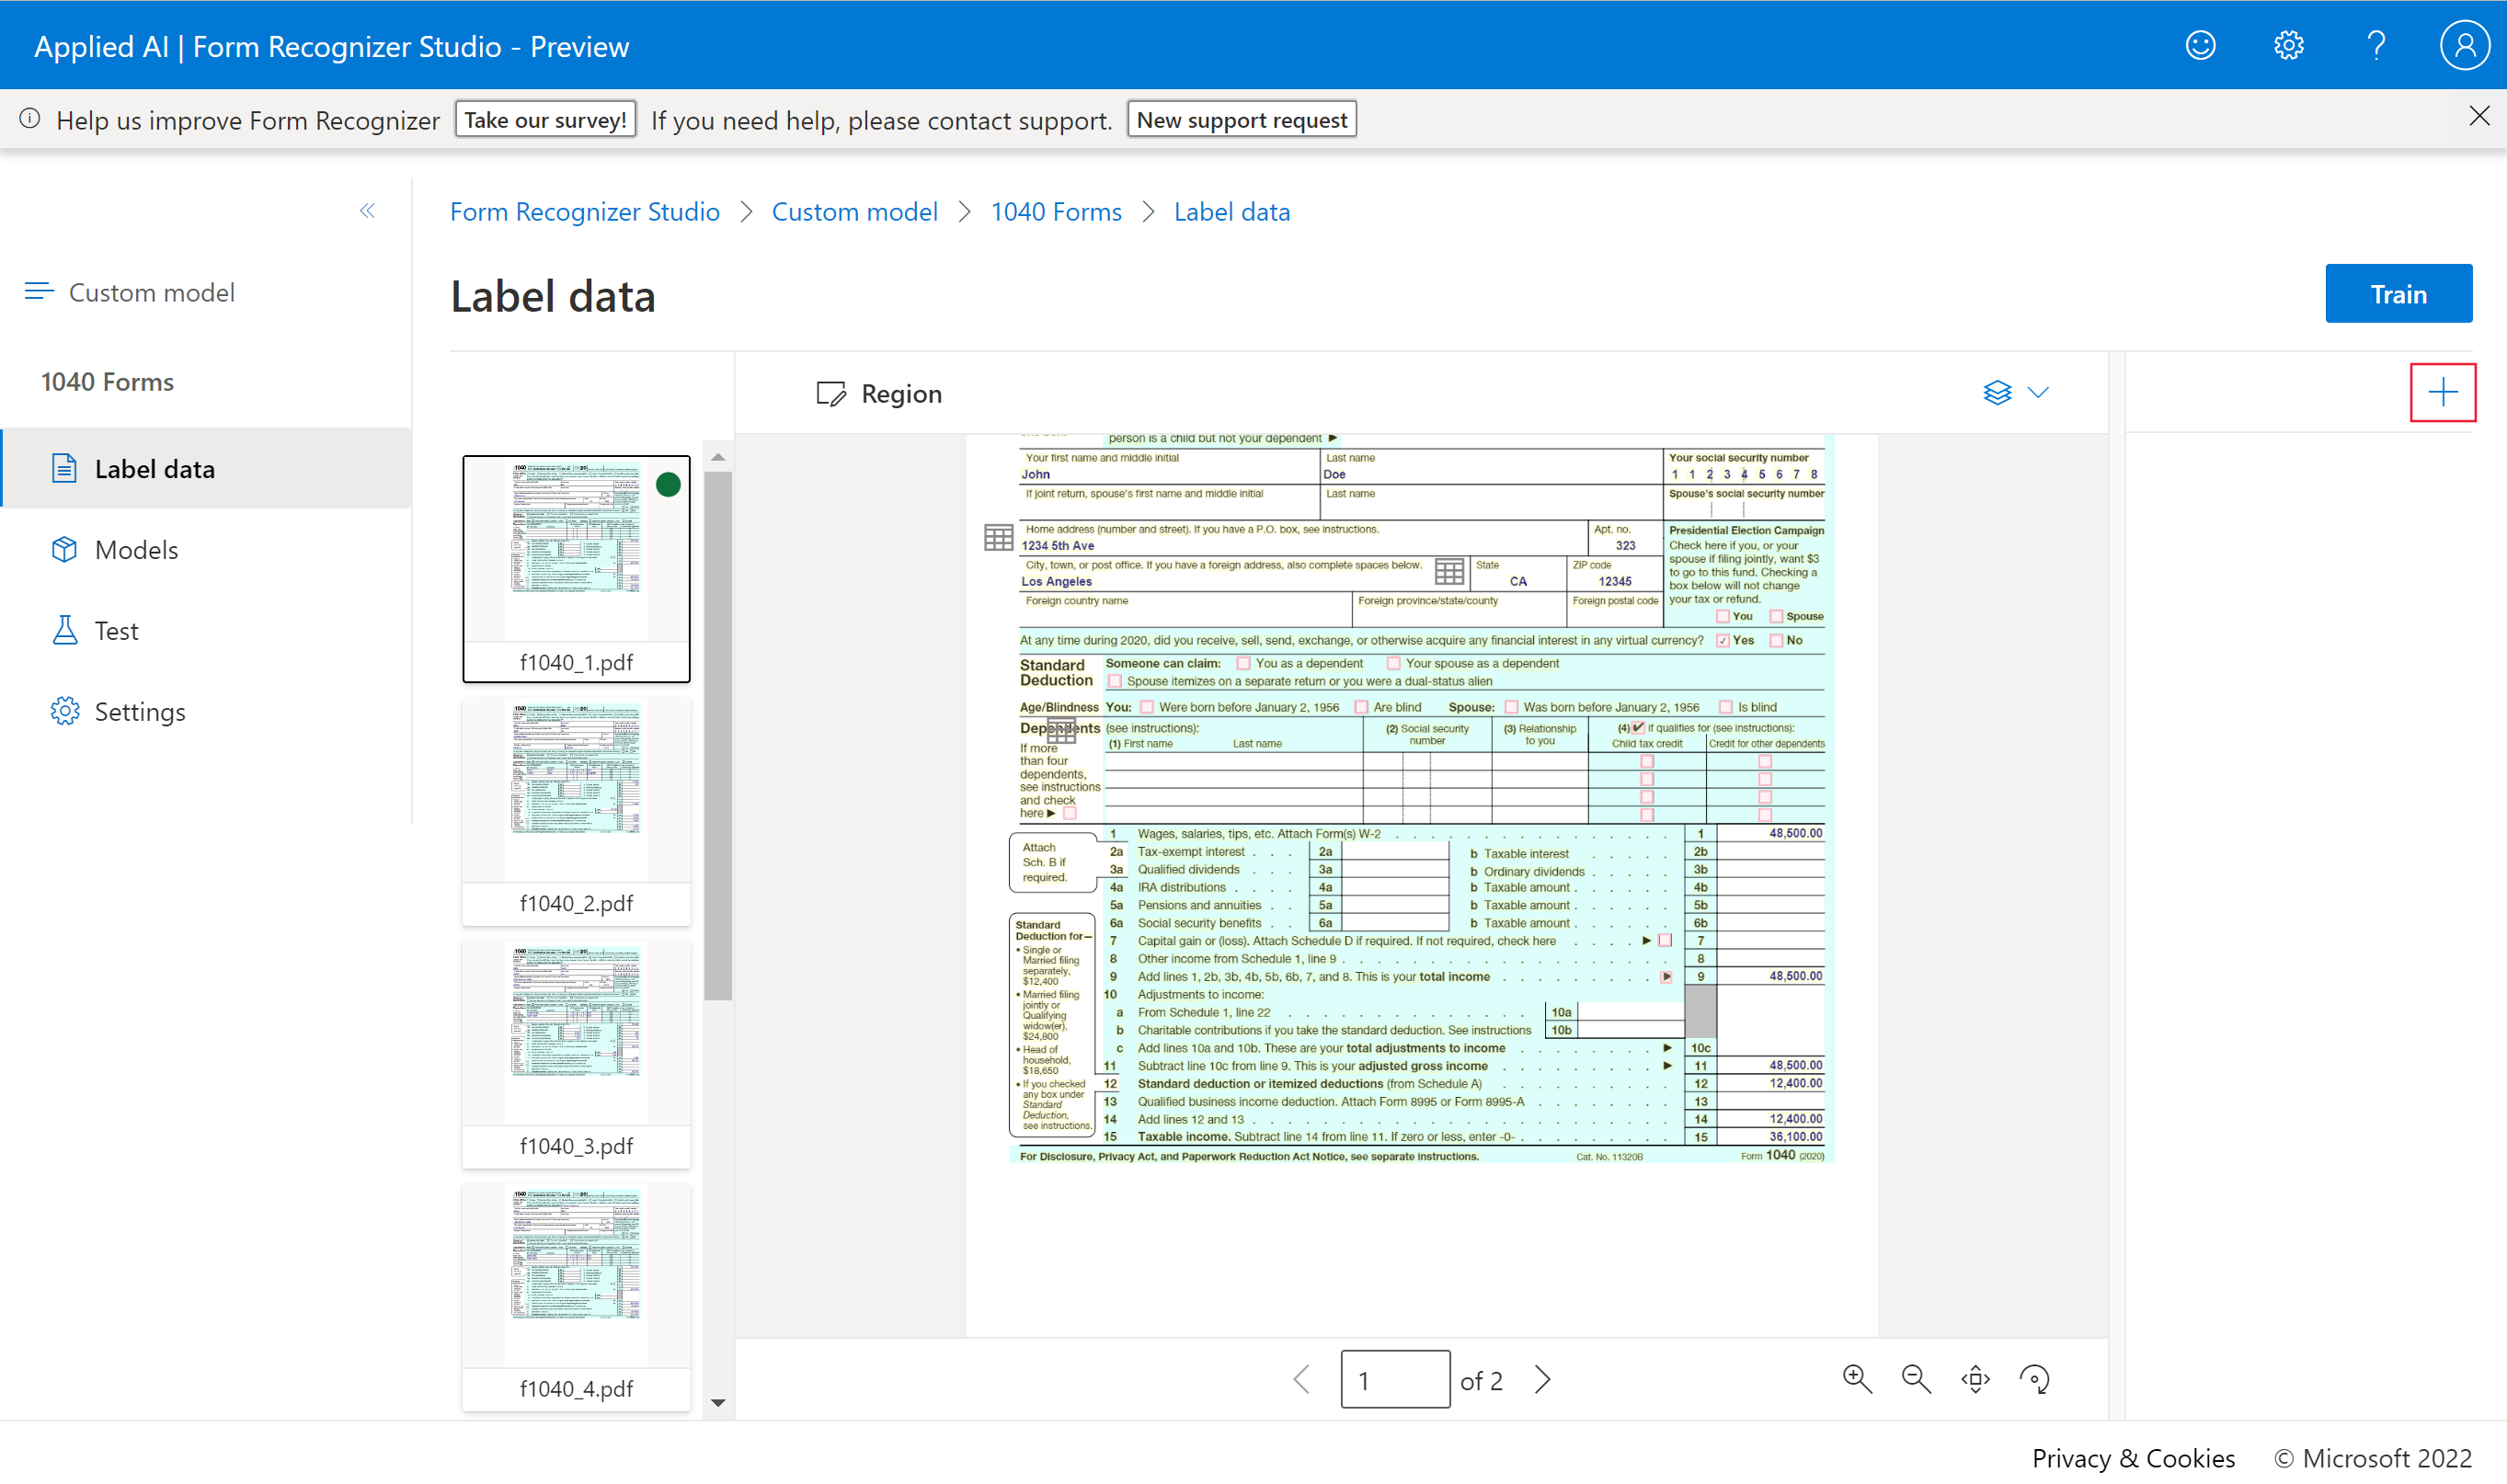Click the table icon next to State field
The width and height of the screenshot is (2507, 1484).
point(1449,571)
